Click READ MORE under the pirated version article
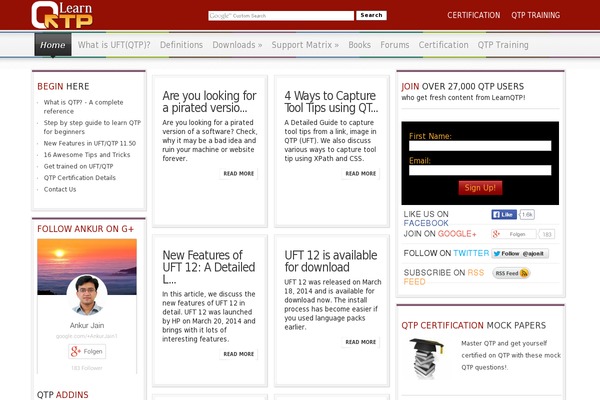This screenshot has height=400, width=600. pos(239,173)
